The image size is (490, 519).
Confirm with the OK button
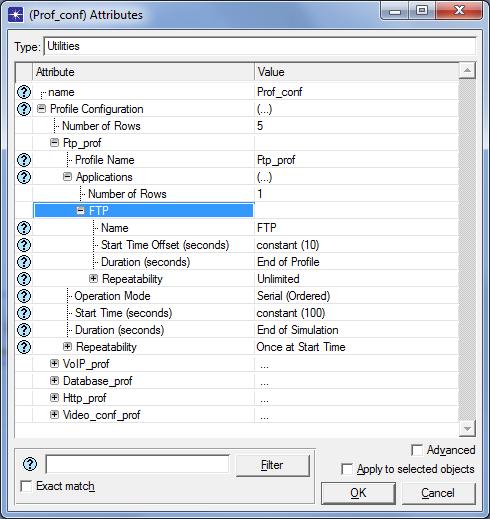click(x=358, y=493)
